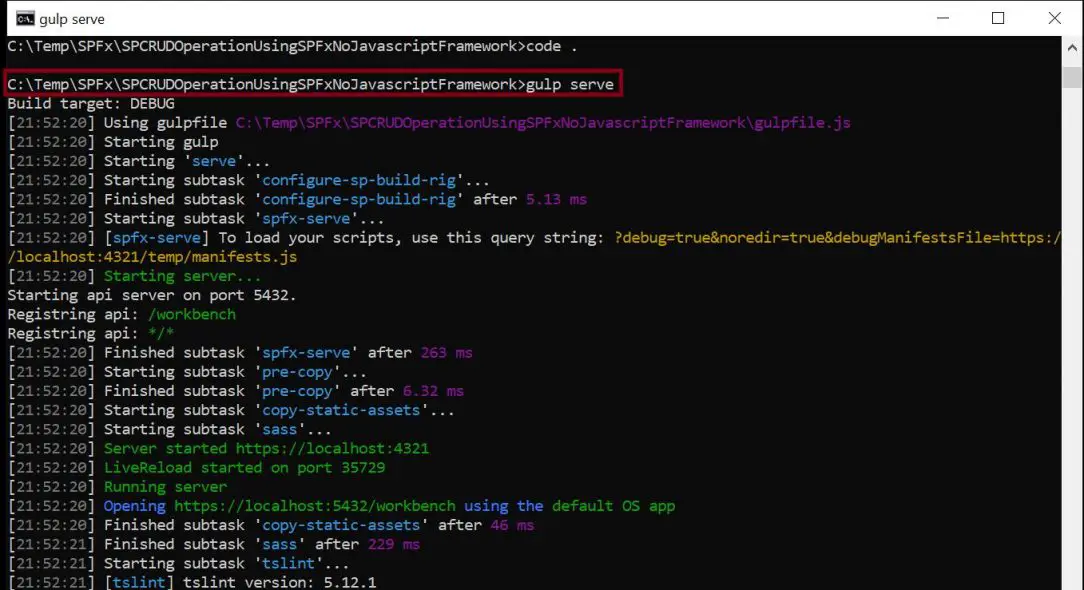This screenshot has height=590, width=1084.
Task: Click the Build target: DEBUG line
Action: [90, 103]
